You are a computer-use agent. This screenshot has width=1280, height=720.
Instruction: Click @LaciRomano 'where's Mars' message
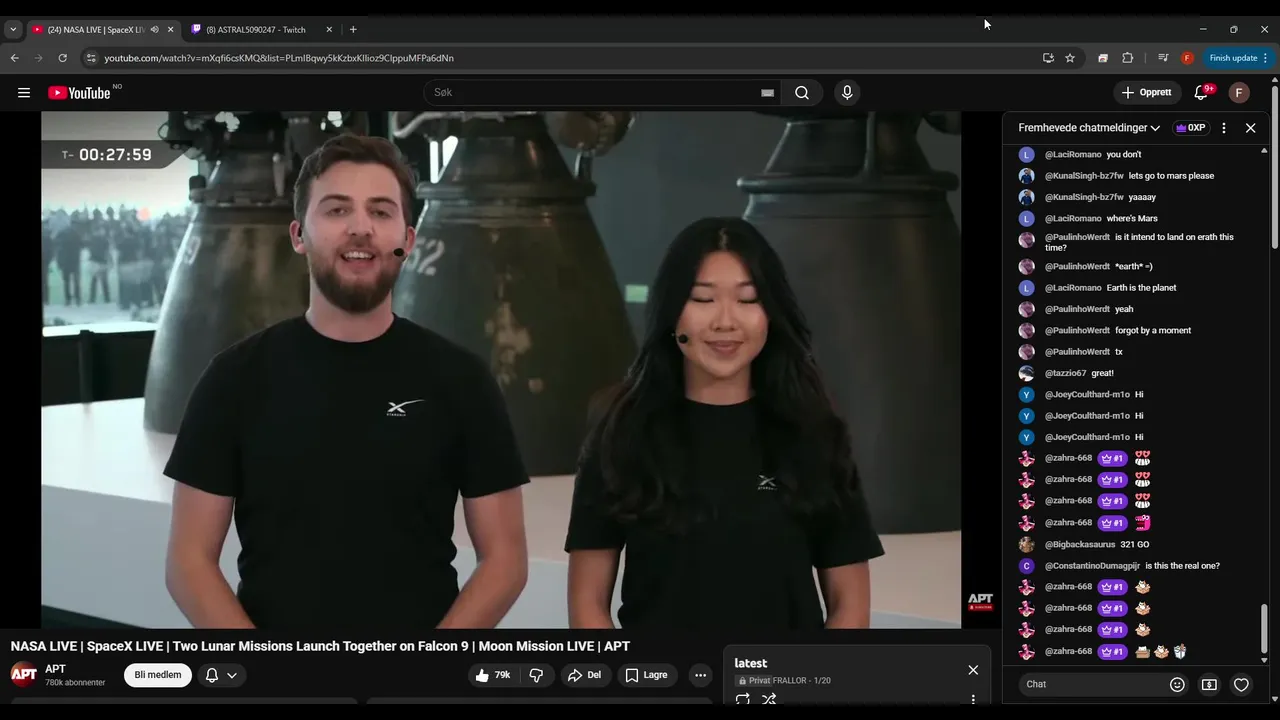click(1134, 218)
